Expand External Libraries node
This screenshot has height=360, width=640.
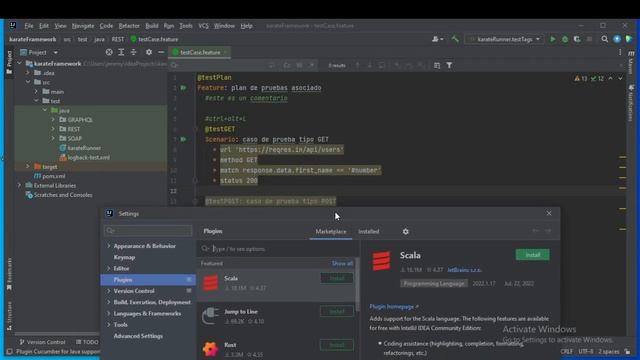tap(19, 185)
